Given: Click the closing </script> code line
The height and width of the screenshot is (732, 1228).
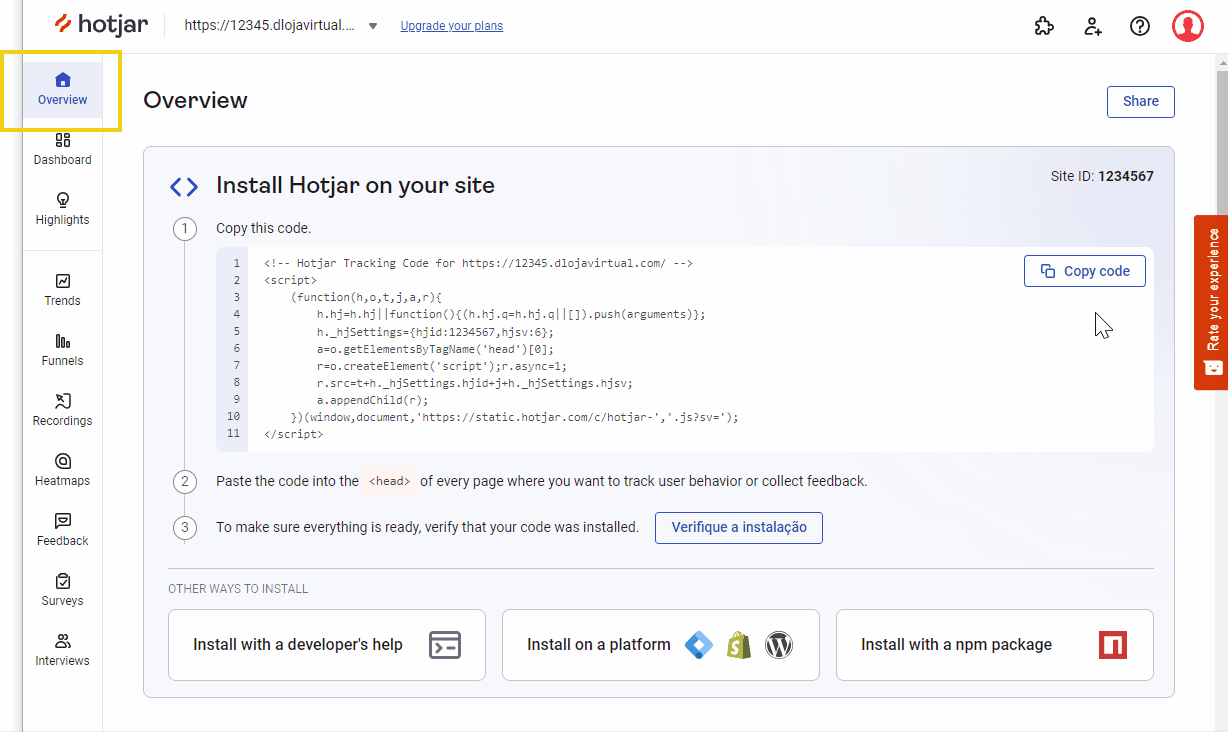Looking at the screenshot, I should [x=294, y=434].
